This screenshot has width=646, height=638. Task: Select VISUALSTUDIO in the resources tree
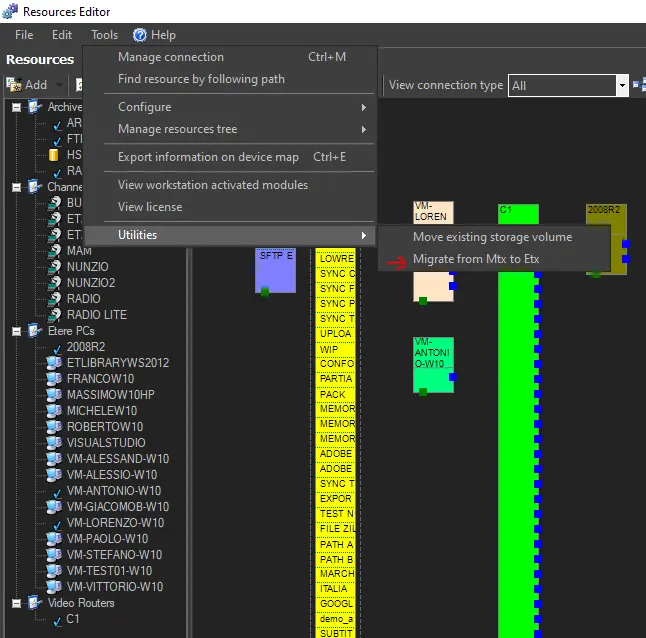tap(105, 443)
